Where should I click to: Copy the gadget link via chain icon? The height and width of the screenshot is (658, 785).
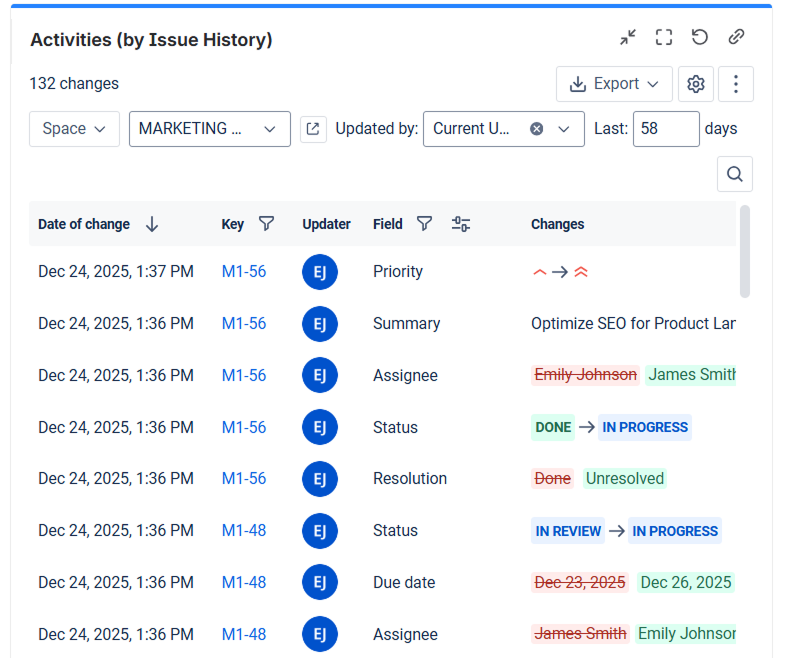coord(736,38)
